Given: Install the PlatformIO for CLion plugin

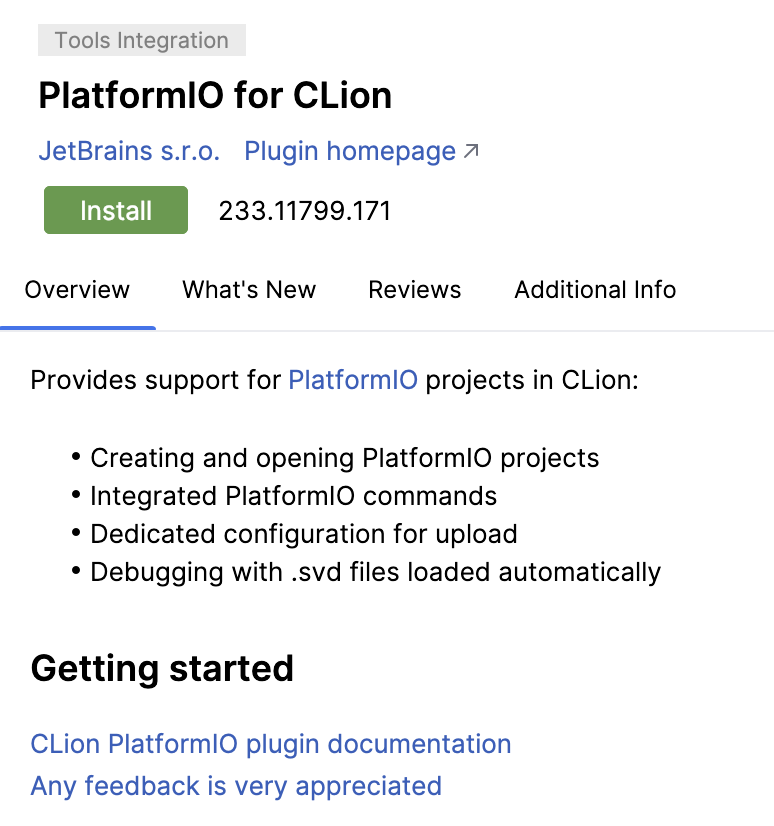Looking at the screenshot, I should point(115,210).
